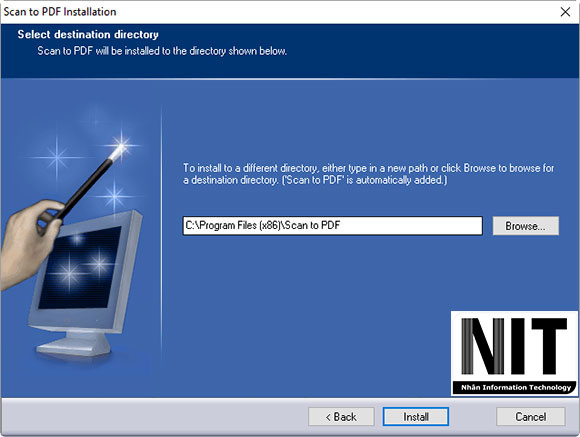Click the 'will be installed' subtitle text
This screenshot has width=580, height=437.
(162, 51)
